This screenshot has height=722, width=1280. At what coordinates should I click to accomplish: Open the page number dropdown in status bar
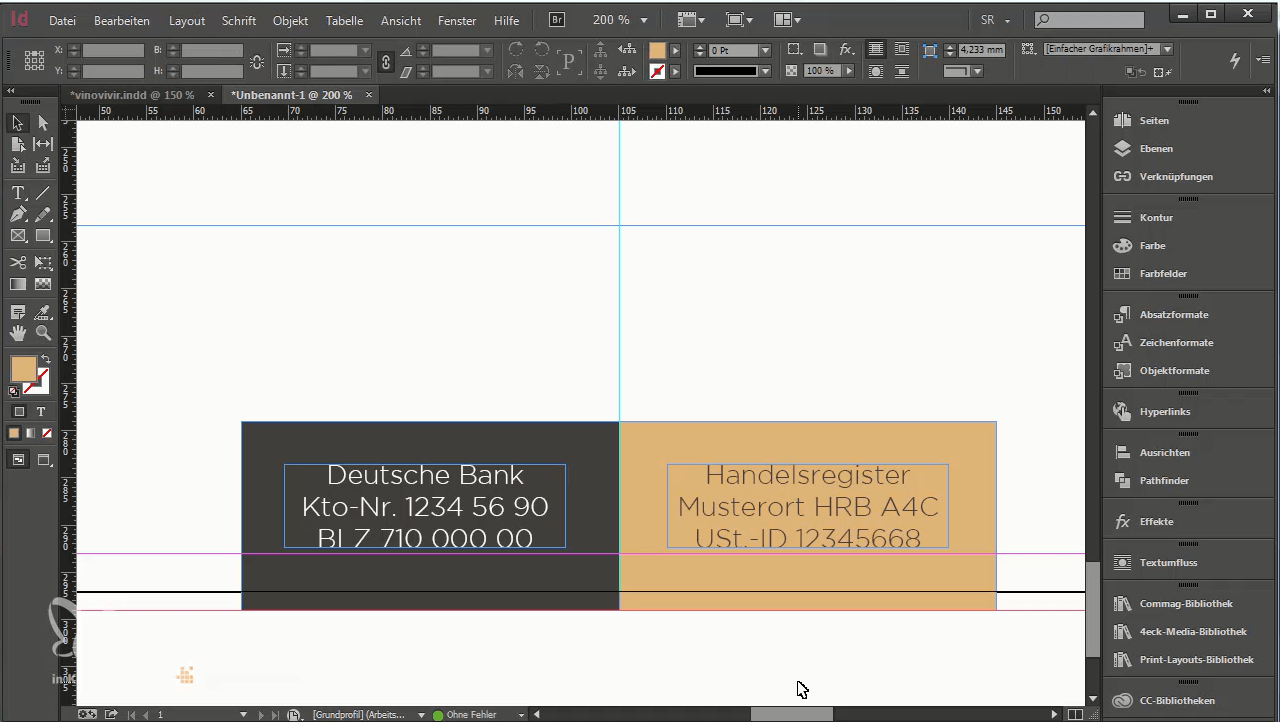coord(243,715)
